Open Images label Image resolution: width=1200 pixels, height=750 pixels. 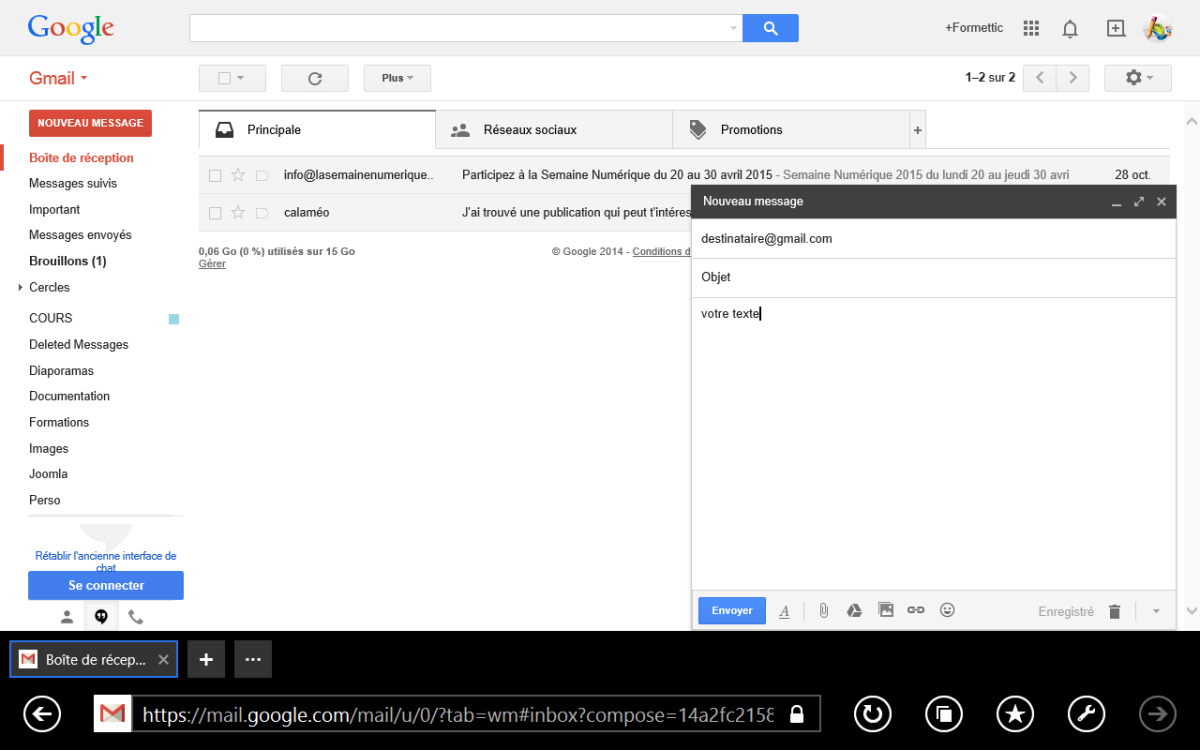49,448
